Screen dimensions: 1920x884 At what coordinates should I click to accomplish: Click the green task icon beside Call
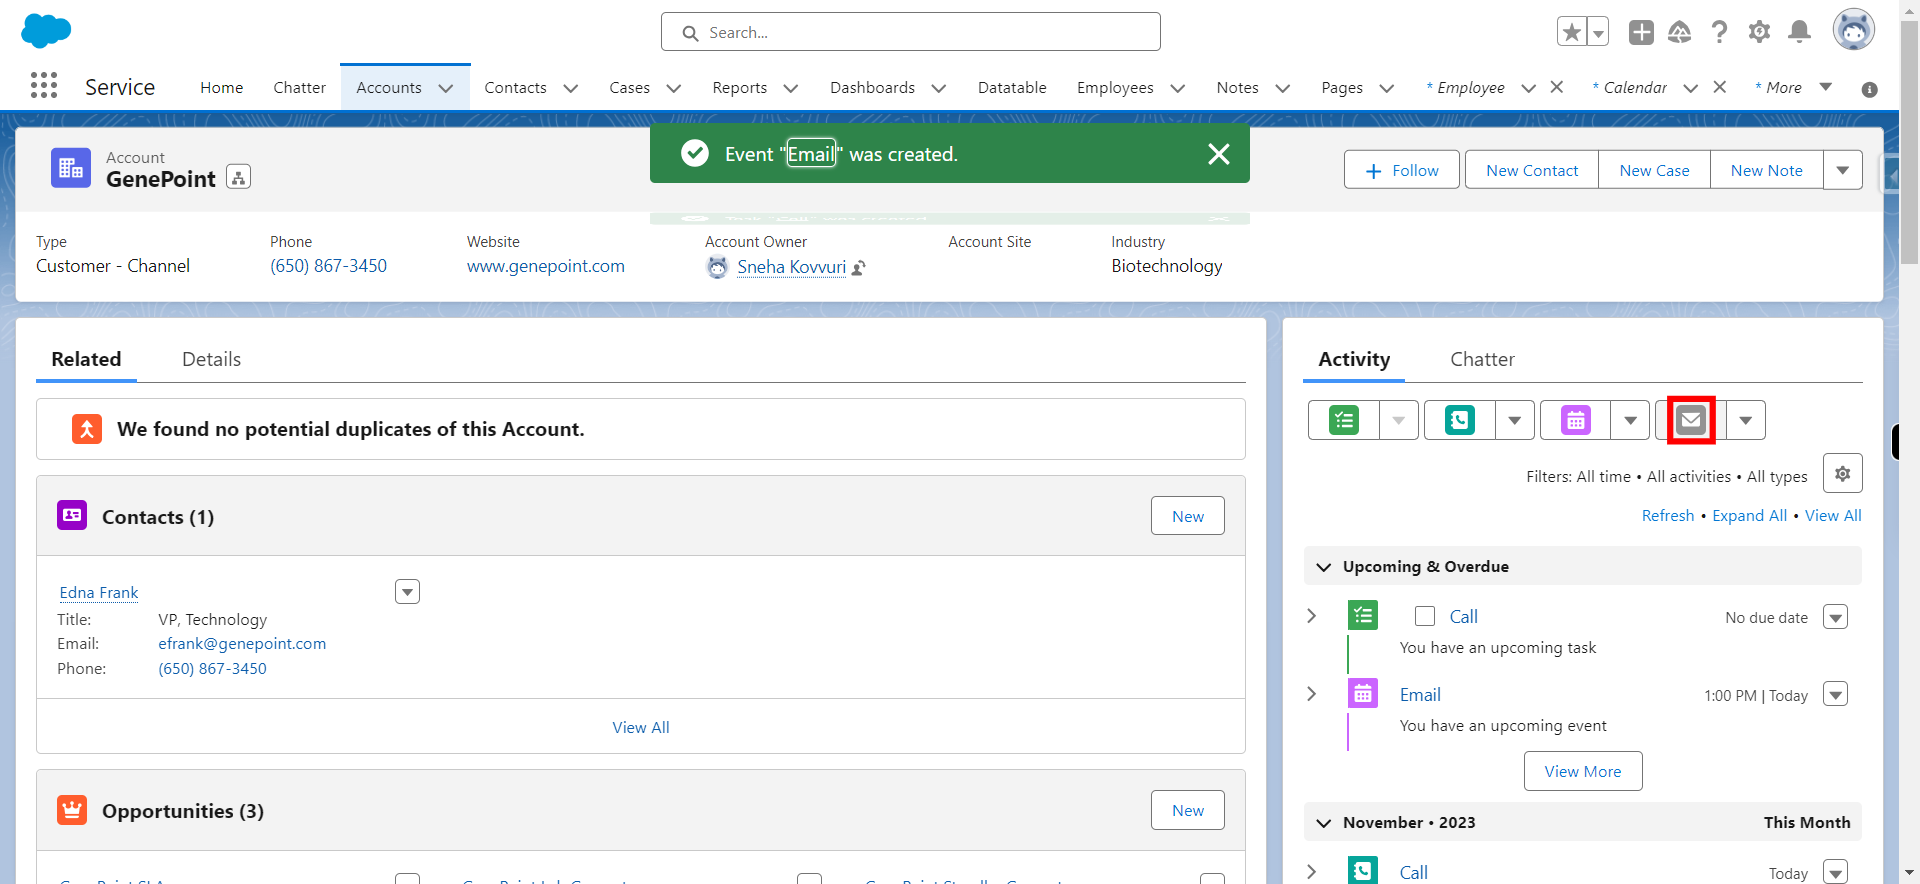click(x=1363, y=616)
